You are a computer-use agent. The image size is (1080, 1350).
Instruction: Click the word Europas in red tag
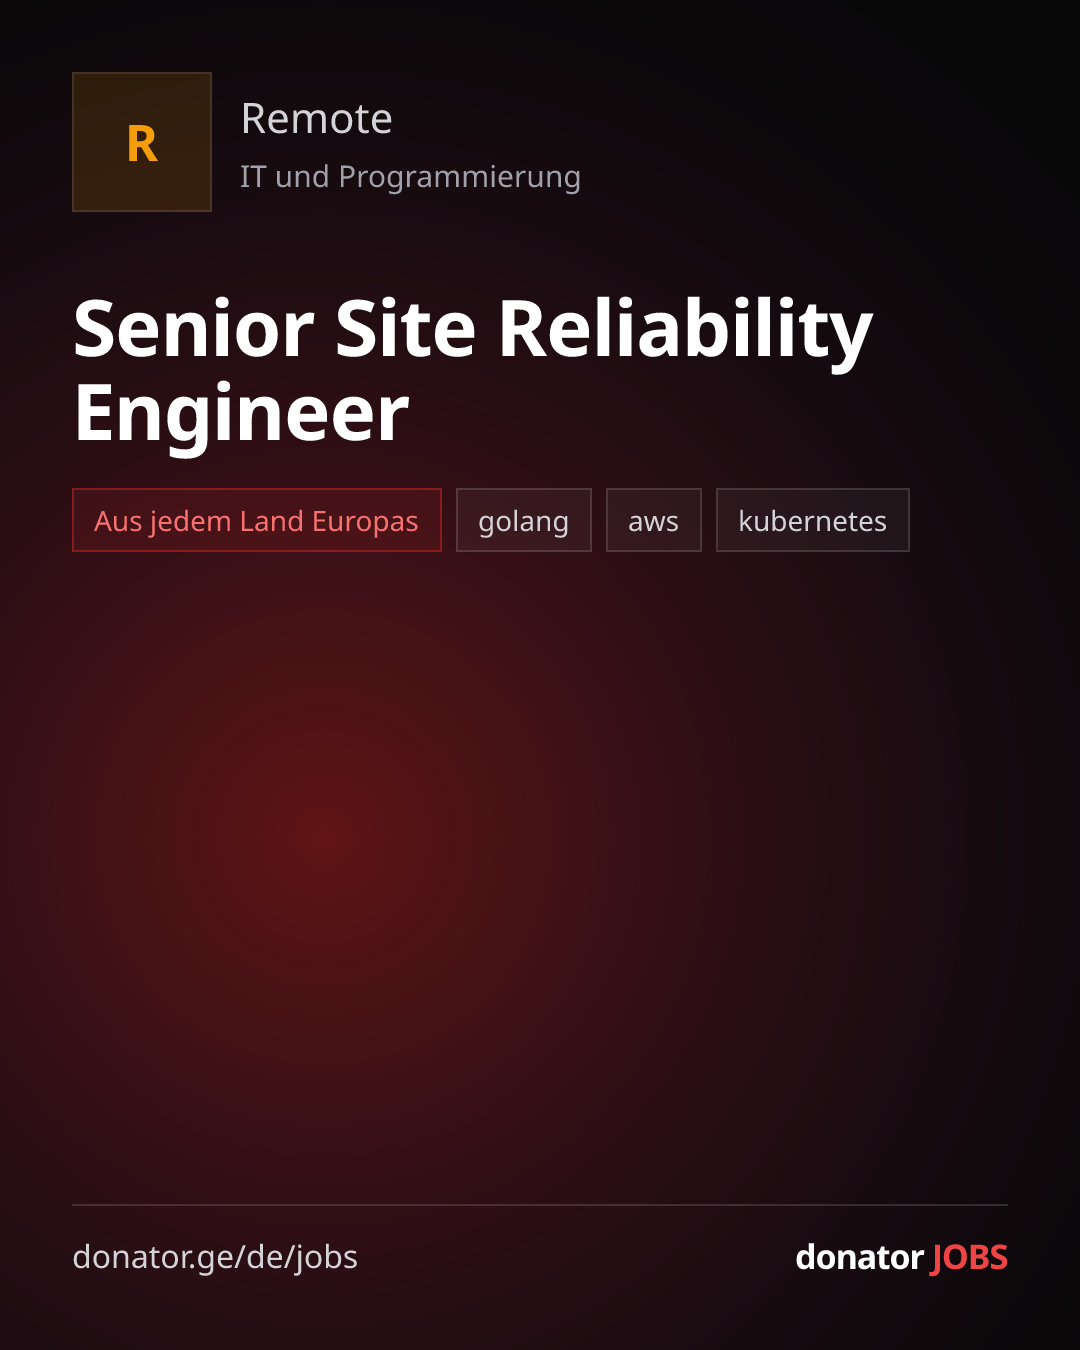pyautogui.click(x=365, y=521)
